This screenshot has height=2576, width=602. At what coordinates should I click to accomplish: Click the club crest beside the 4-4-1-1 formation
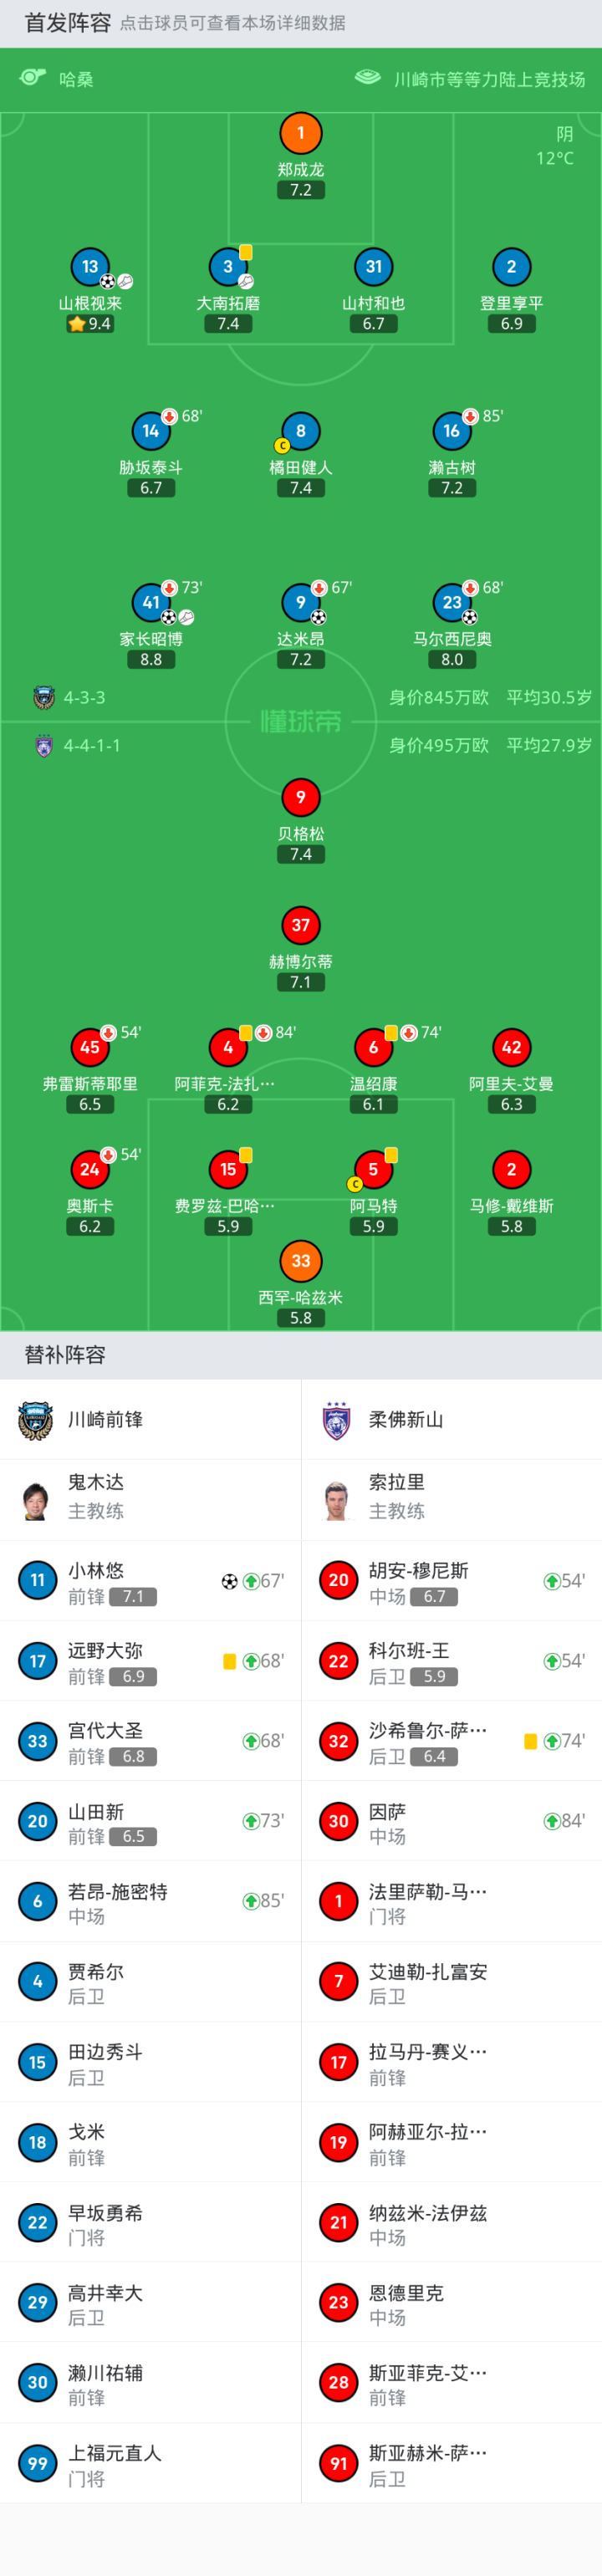click(x=44, y=745)
